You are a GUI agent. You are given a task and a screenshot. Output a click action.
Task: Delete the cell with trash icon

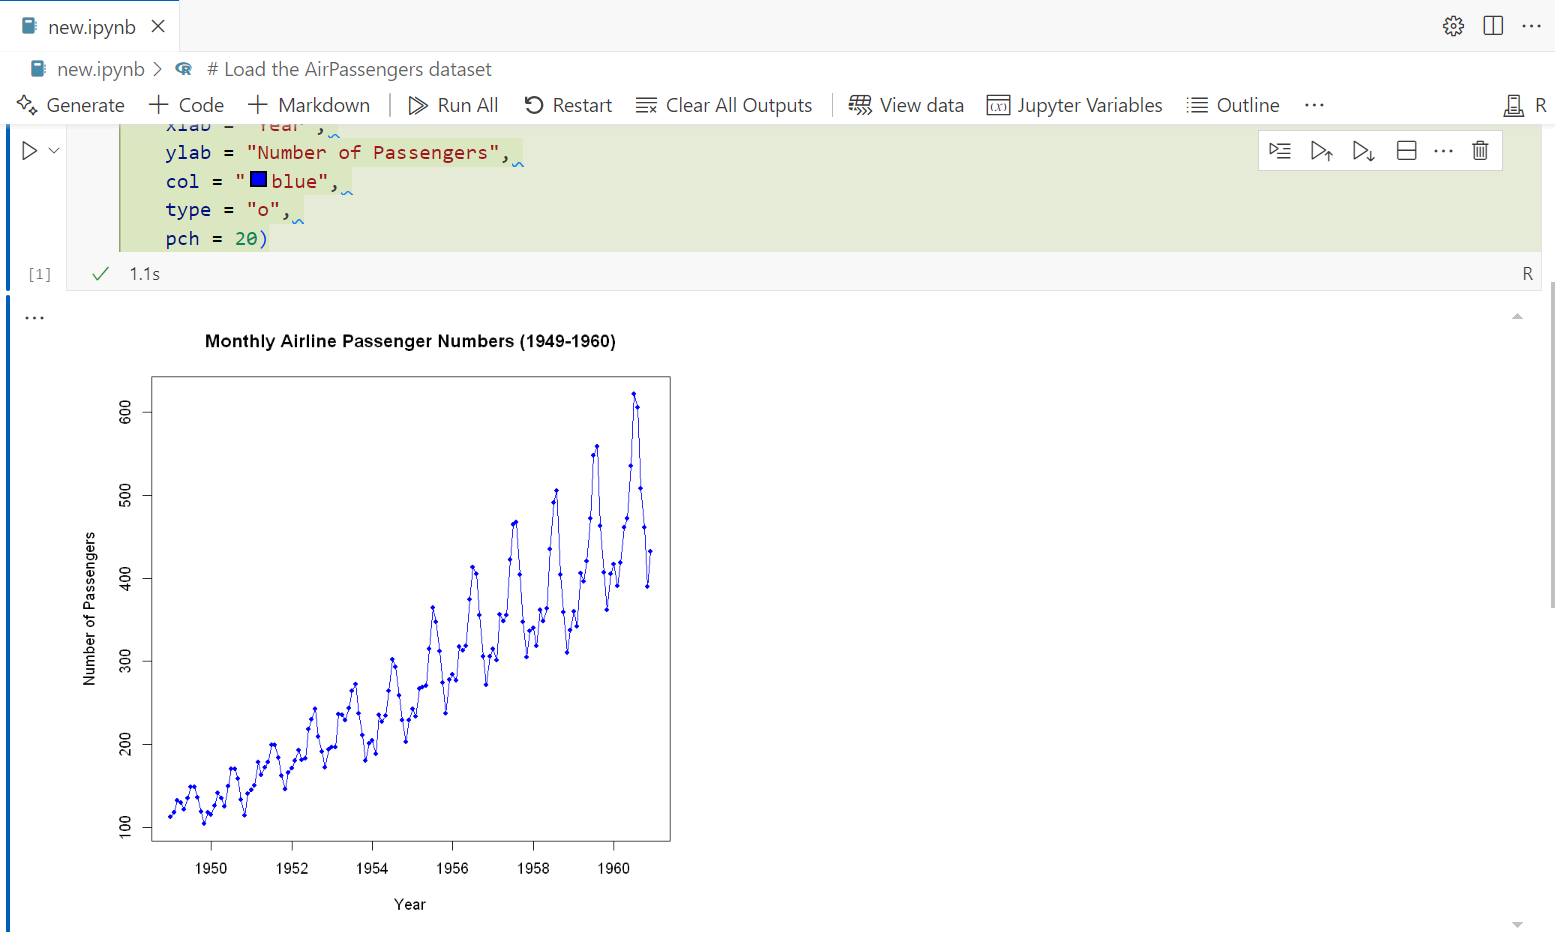1480,151
